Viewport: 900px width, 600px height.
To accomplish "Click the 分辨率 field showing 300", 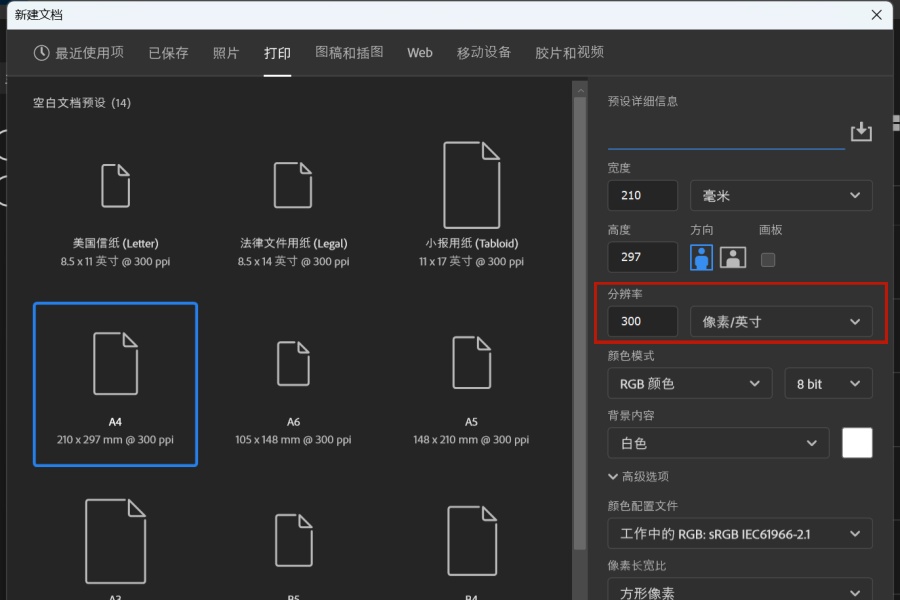I will point(642,321).
